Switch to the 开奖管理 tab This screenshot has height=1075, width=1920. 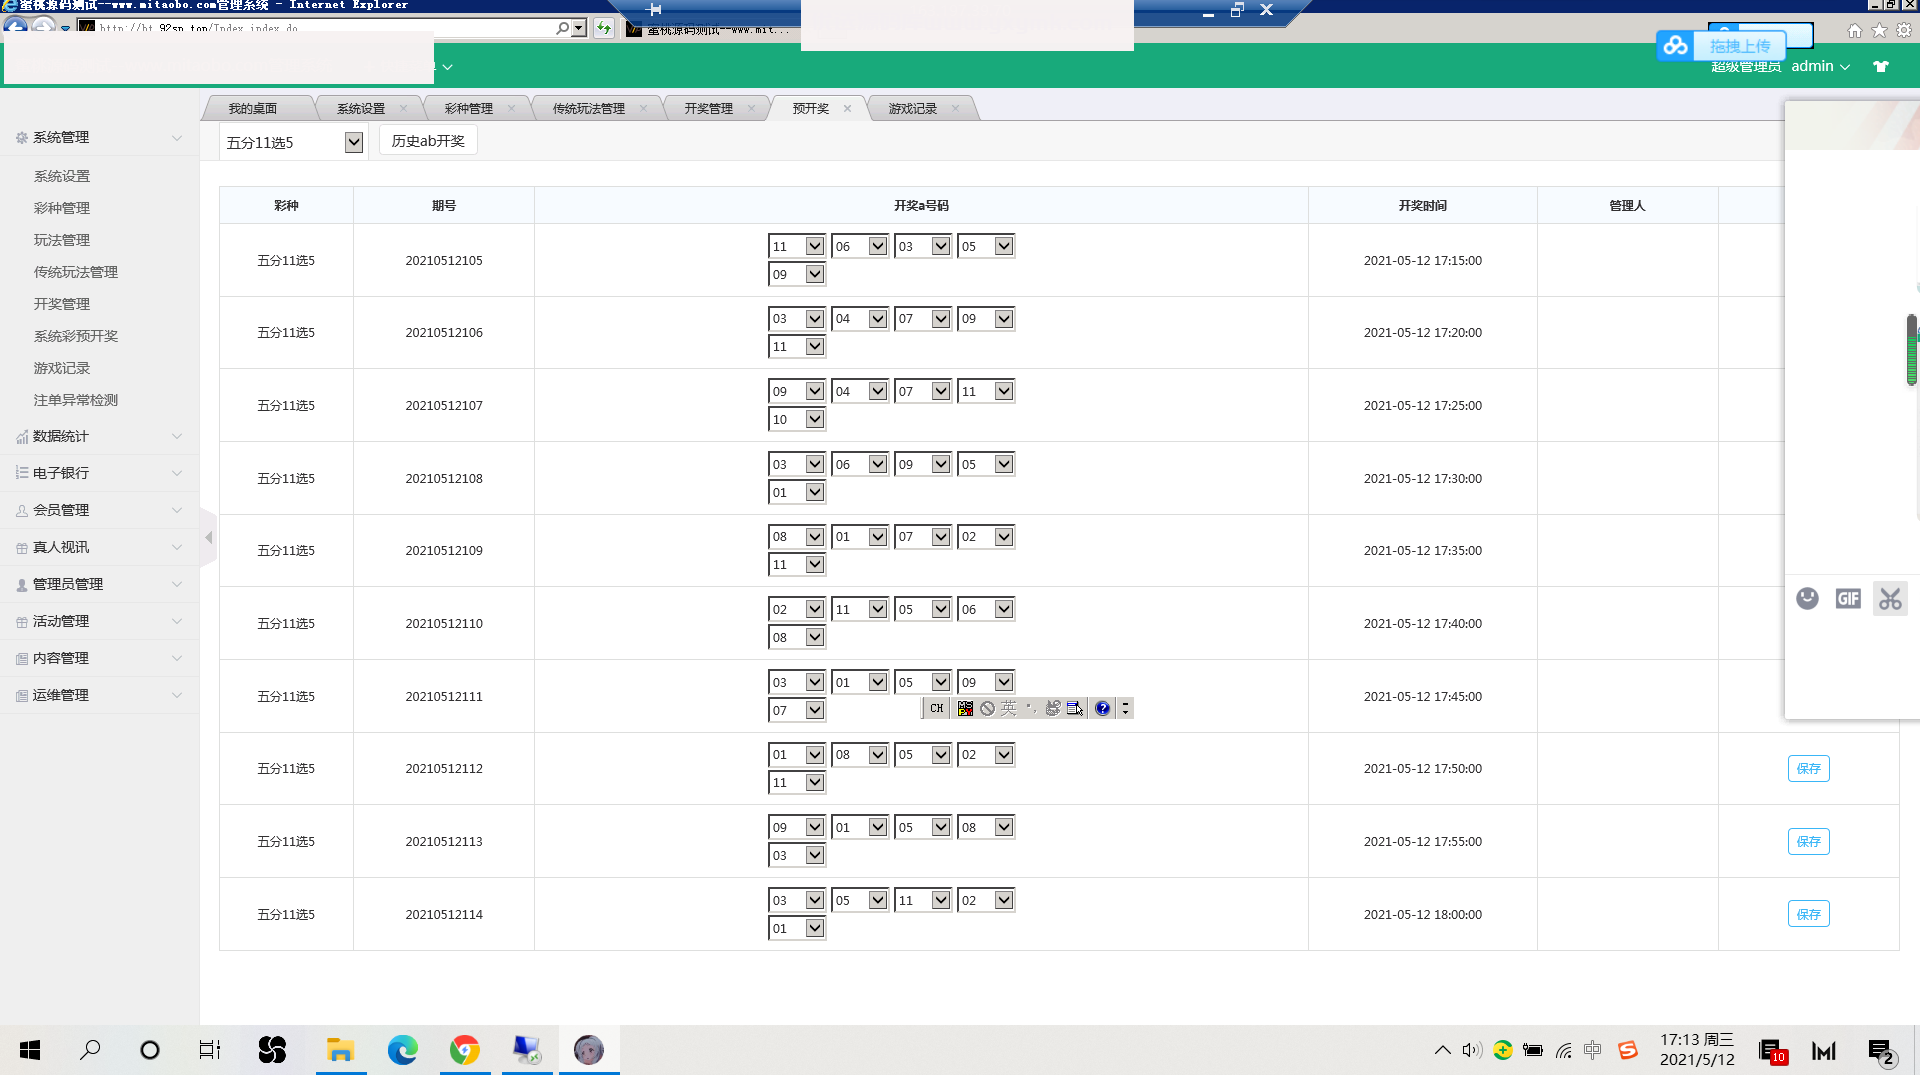[x=708, y=109]
